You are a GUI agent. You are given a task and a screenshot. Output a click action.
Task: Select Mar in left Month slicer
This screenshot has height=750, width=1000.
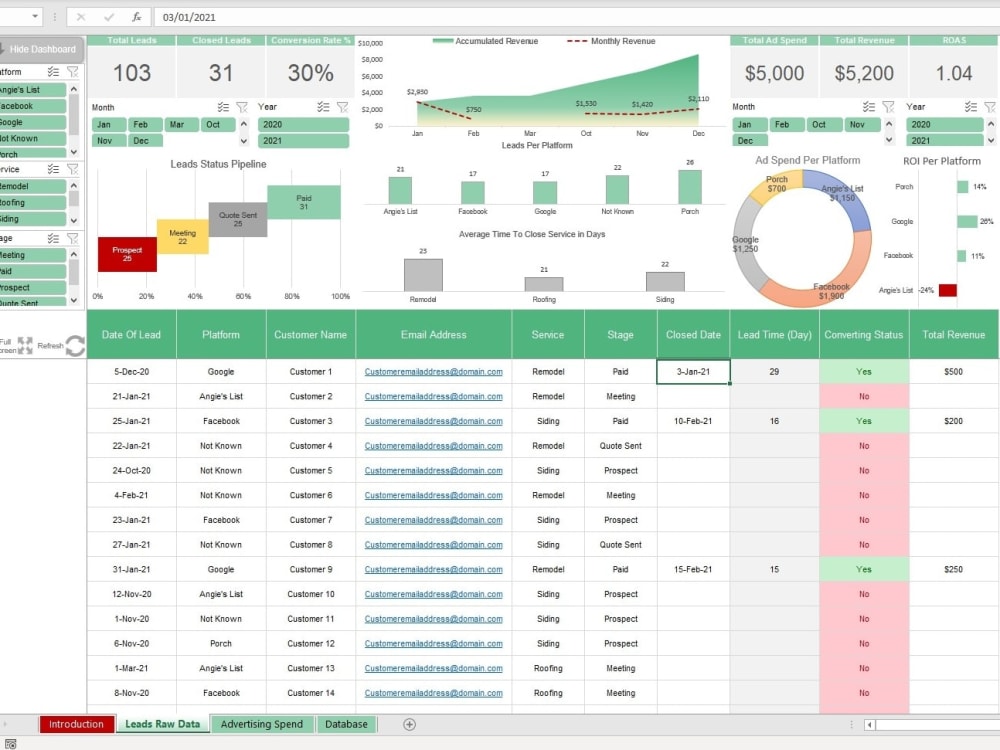pos(181,124)
